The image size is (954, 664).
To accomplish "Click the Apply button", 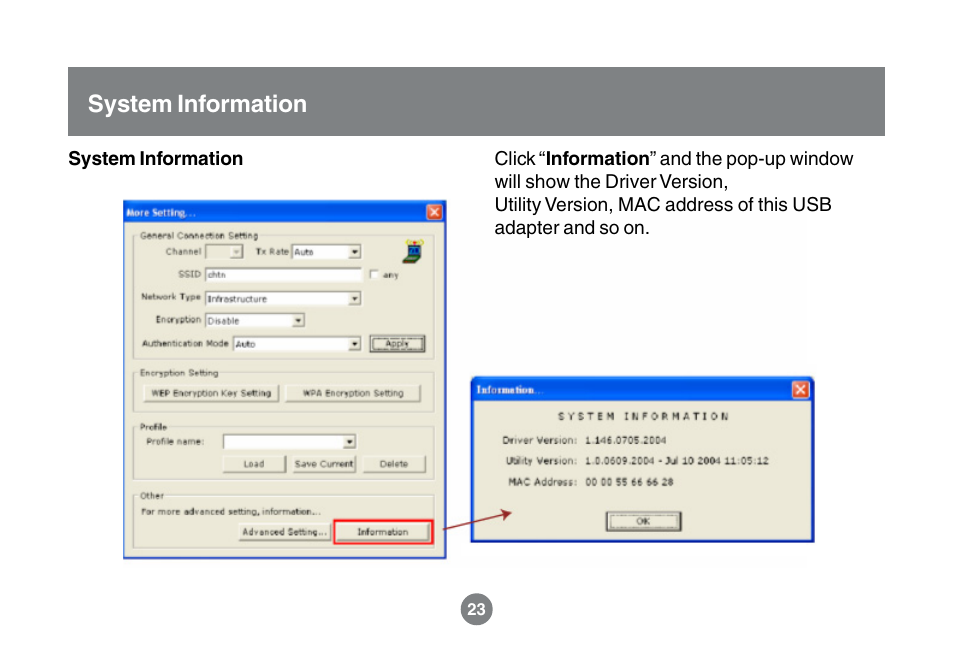I will click(x=397, y=344).
